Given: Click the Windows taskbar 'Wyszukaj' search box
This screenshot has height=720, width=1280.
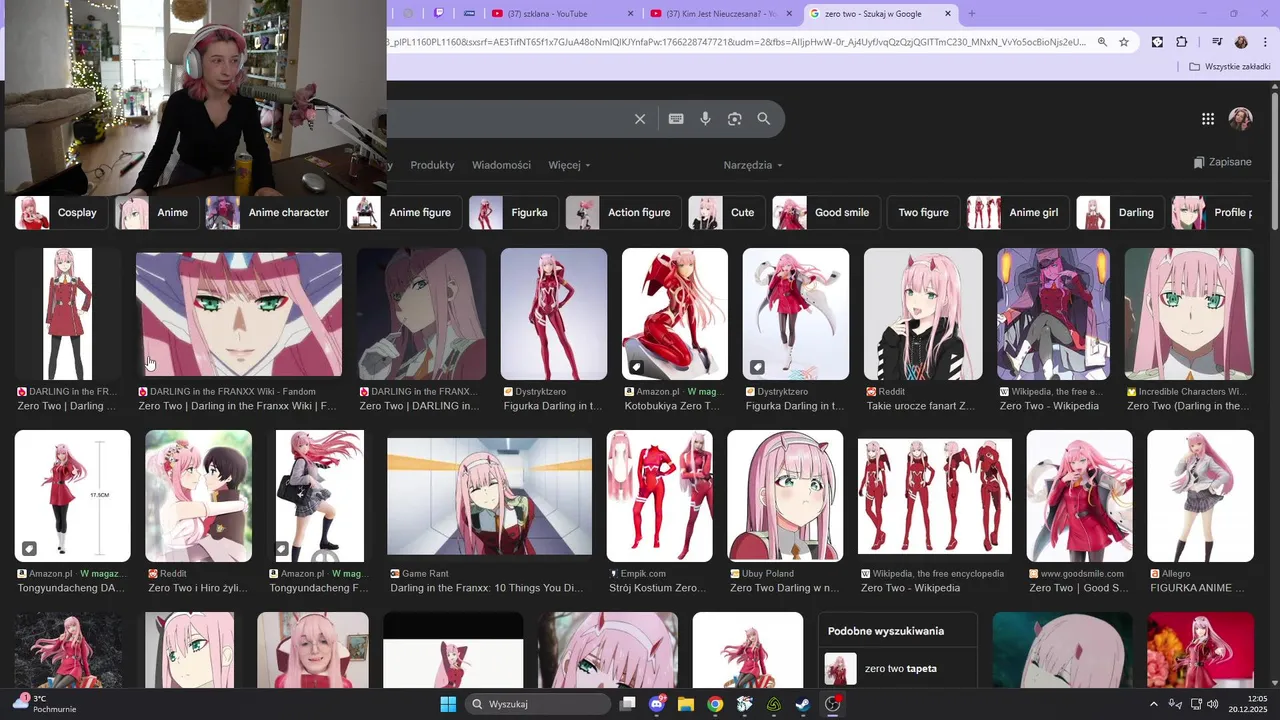Looking at the screenshot, I should [x=538, y=704].
